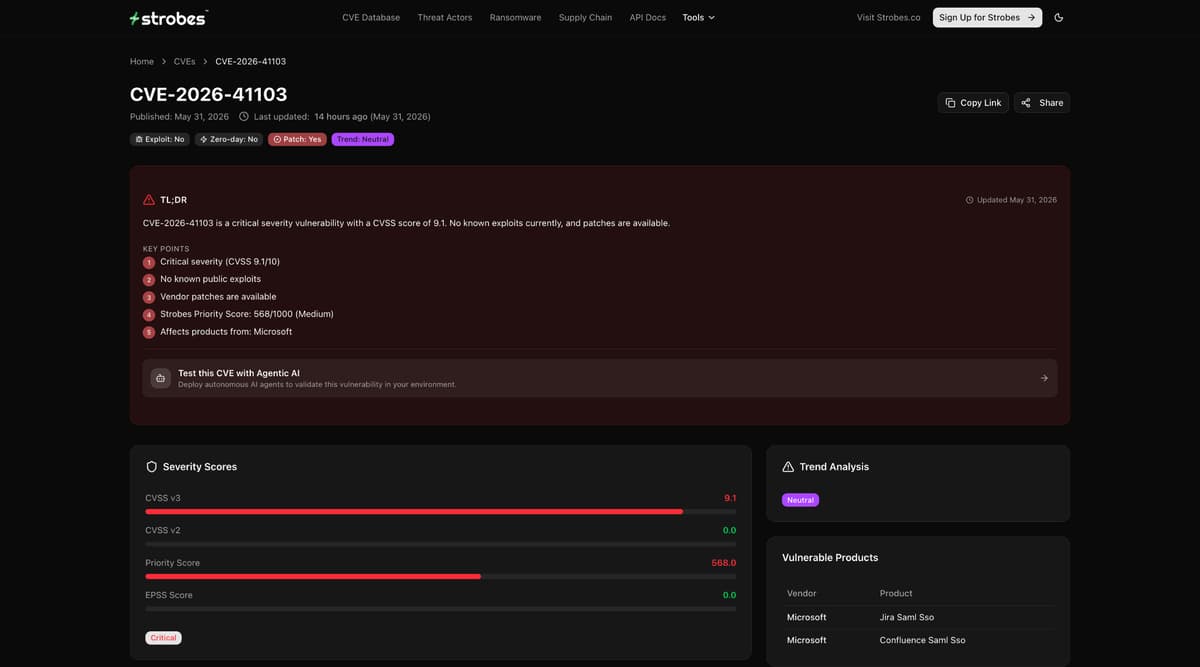Click the 9.1 CVSS v3 value
This screenshot has width=1200, height=667.
(x=730, y=498)
